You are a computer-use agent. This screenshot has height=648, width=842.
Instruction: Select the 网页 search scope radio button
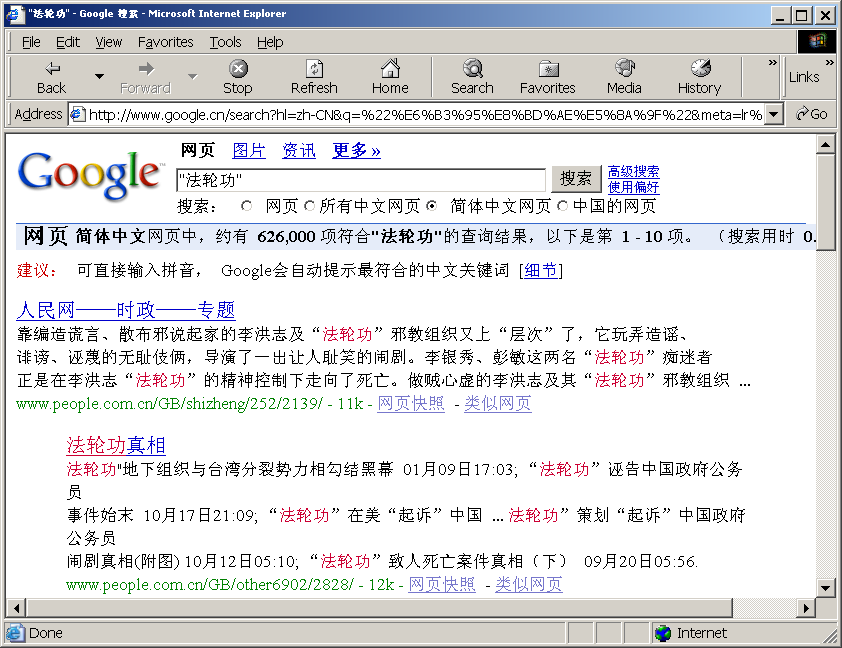coord(247,206)
